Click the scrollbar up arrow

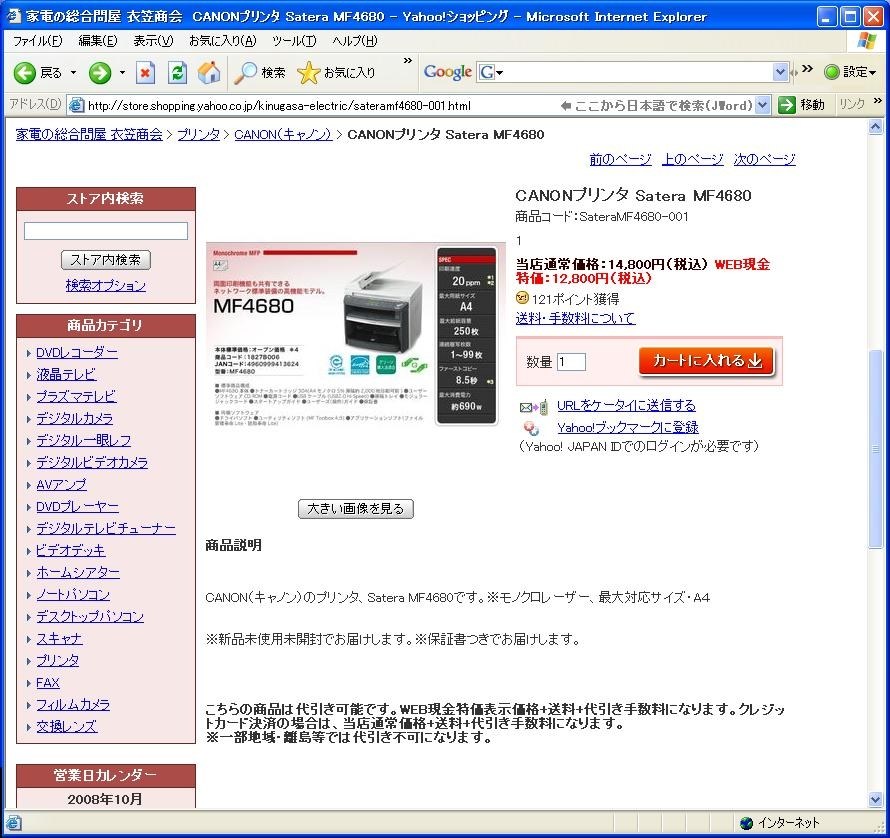[x=876, y=127]
